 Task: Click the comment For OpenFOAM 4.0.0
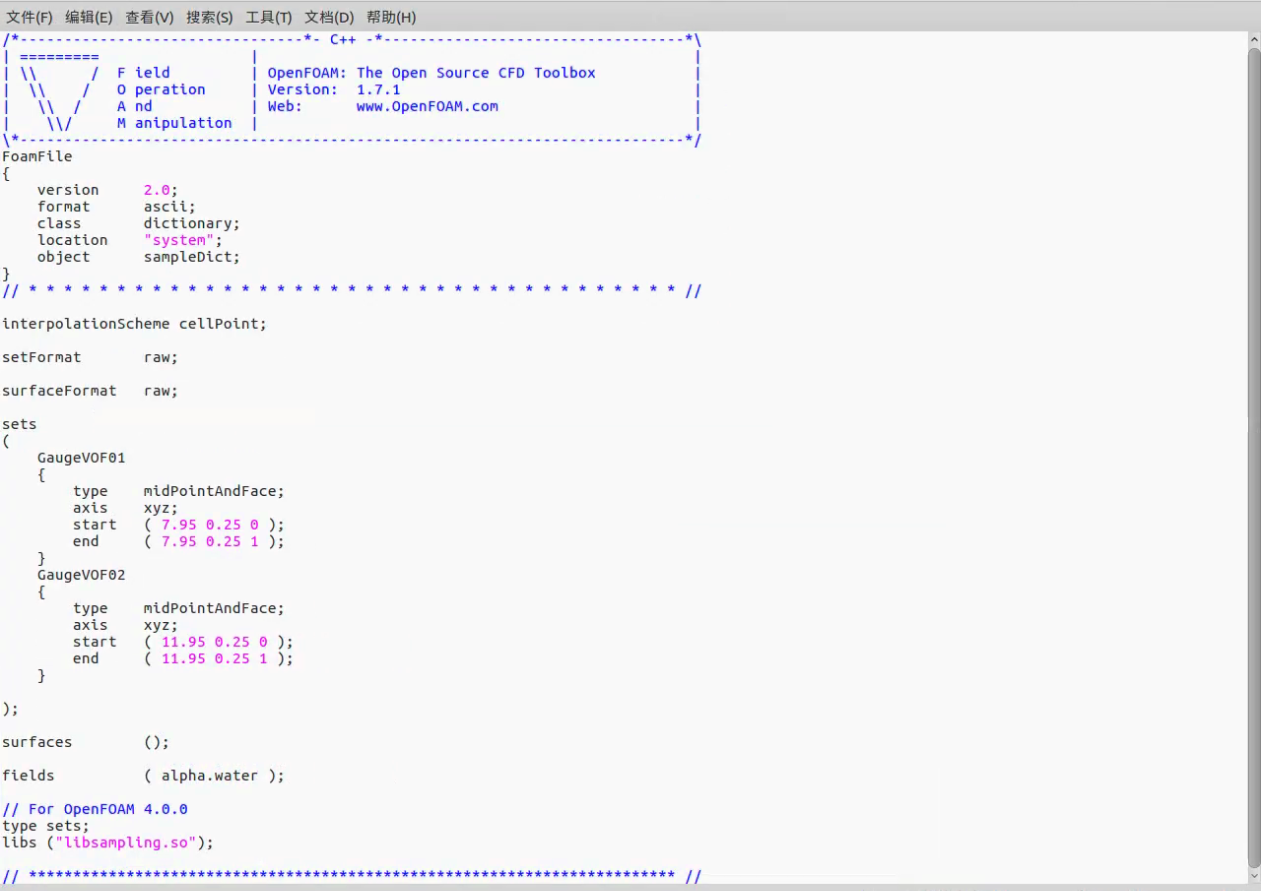(95, 809)
